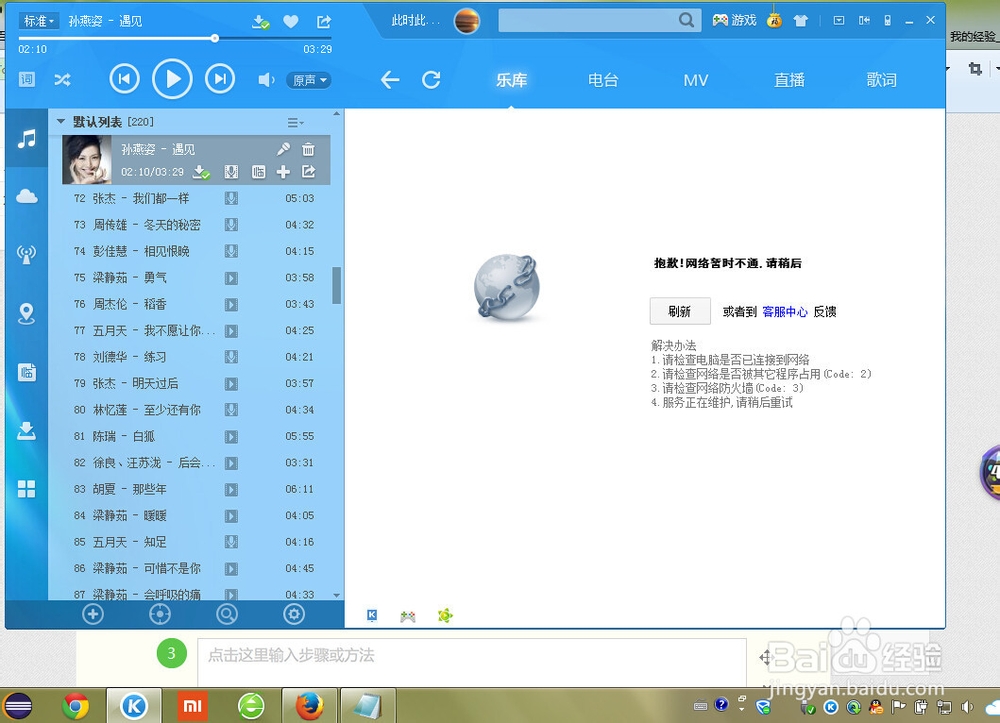Click the microphone icon on current song

[283, 149]
